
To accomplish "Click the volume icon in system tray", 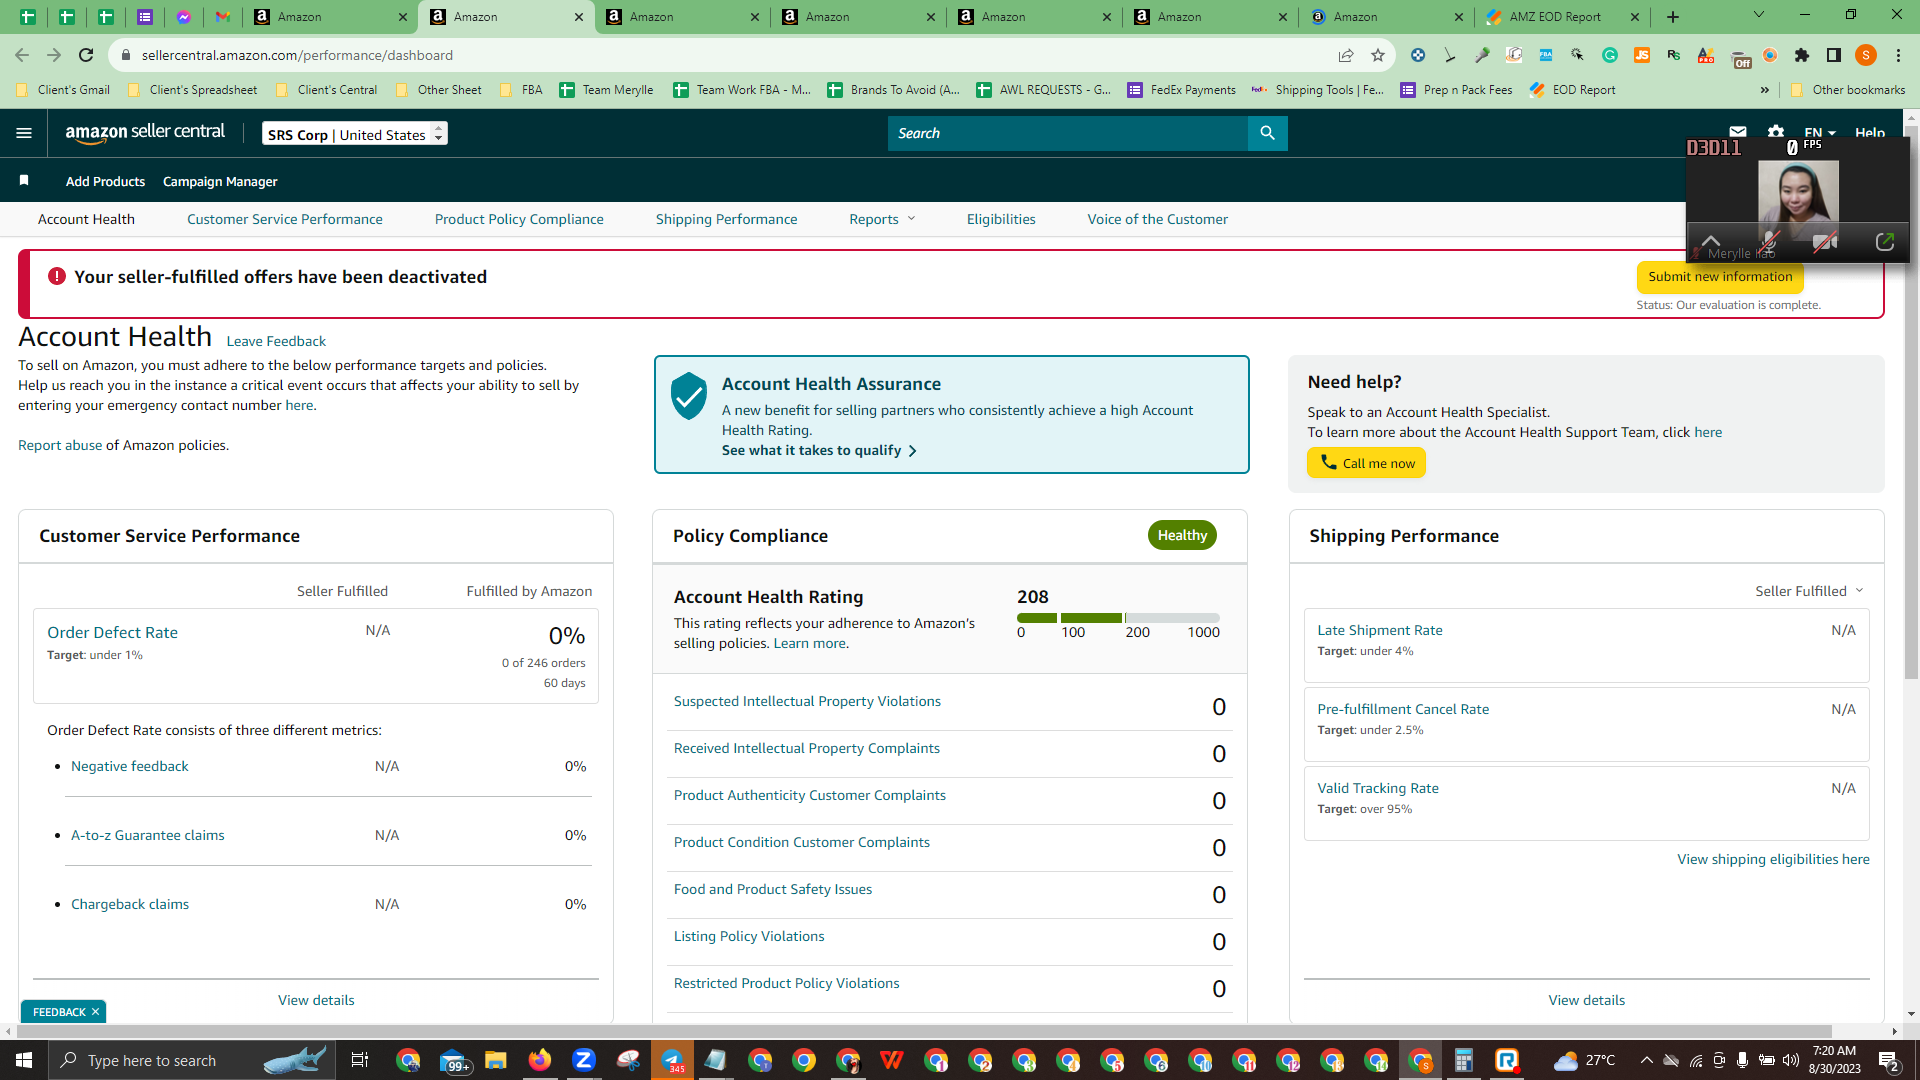I will (1791, 1060).
